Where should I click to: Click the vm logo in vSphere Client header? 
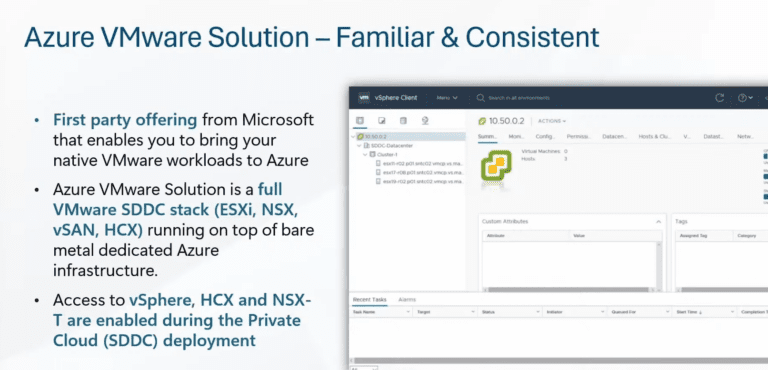pyautogui.click(x=364, y=98)
